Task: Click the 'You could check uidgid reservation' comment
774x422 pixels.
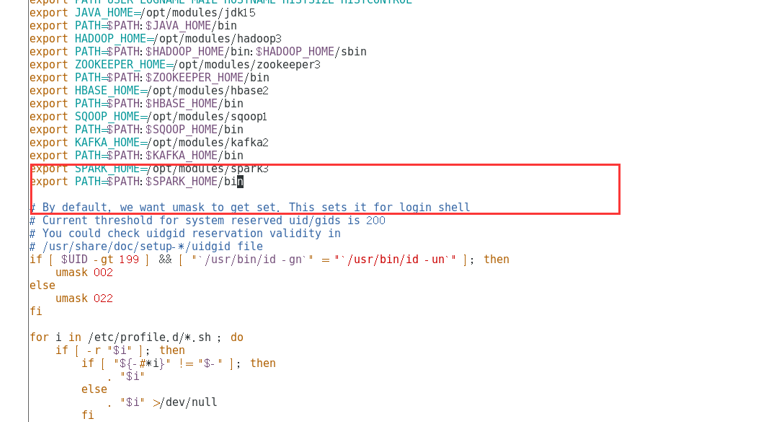Action: point(185,233)
